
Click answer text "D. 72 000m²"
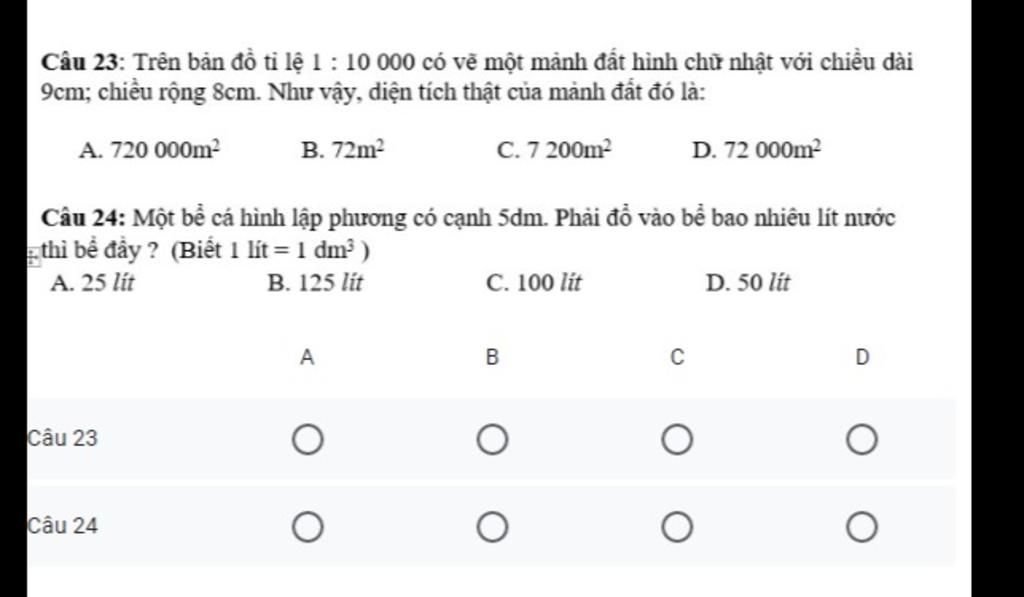click(756, 151)
